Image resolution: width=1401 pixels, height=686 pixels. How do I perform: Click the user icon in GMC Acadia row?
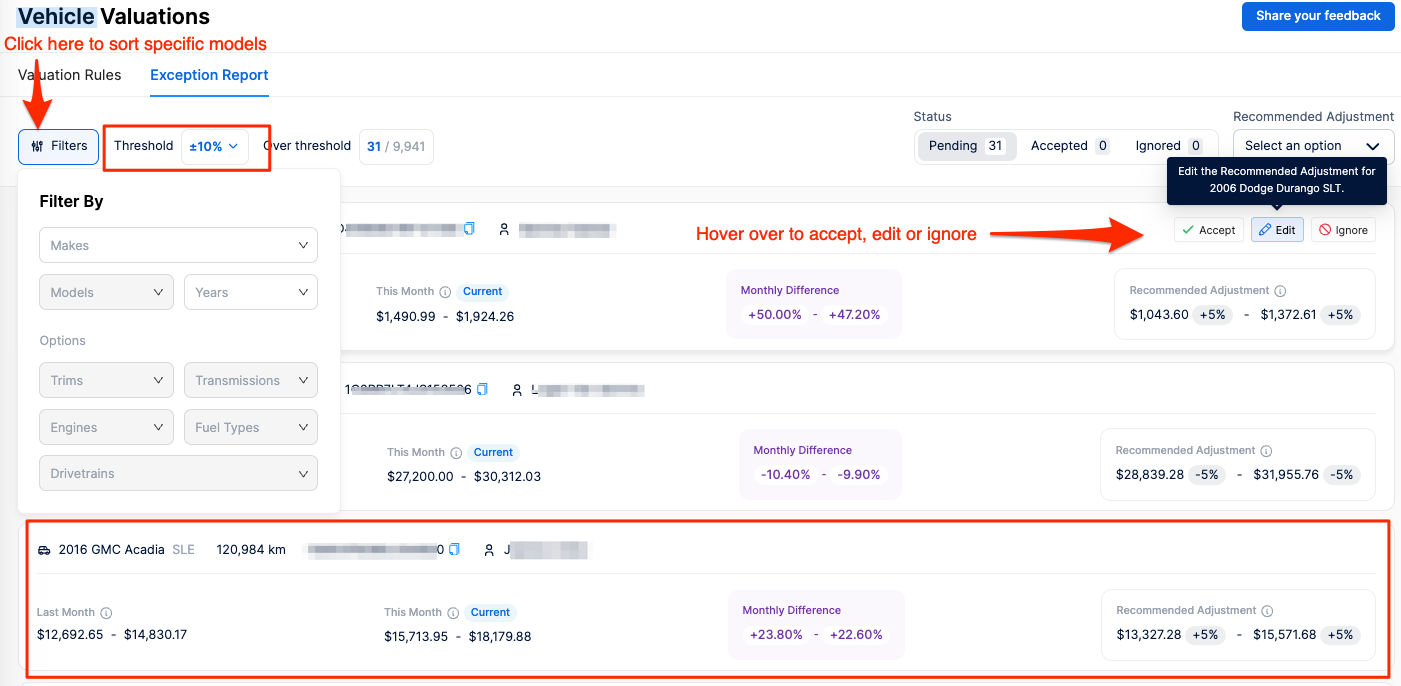[x=489, y=550]
